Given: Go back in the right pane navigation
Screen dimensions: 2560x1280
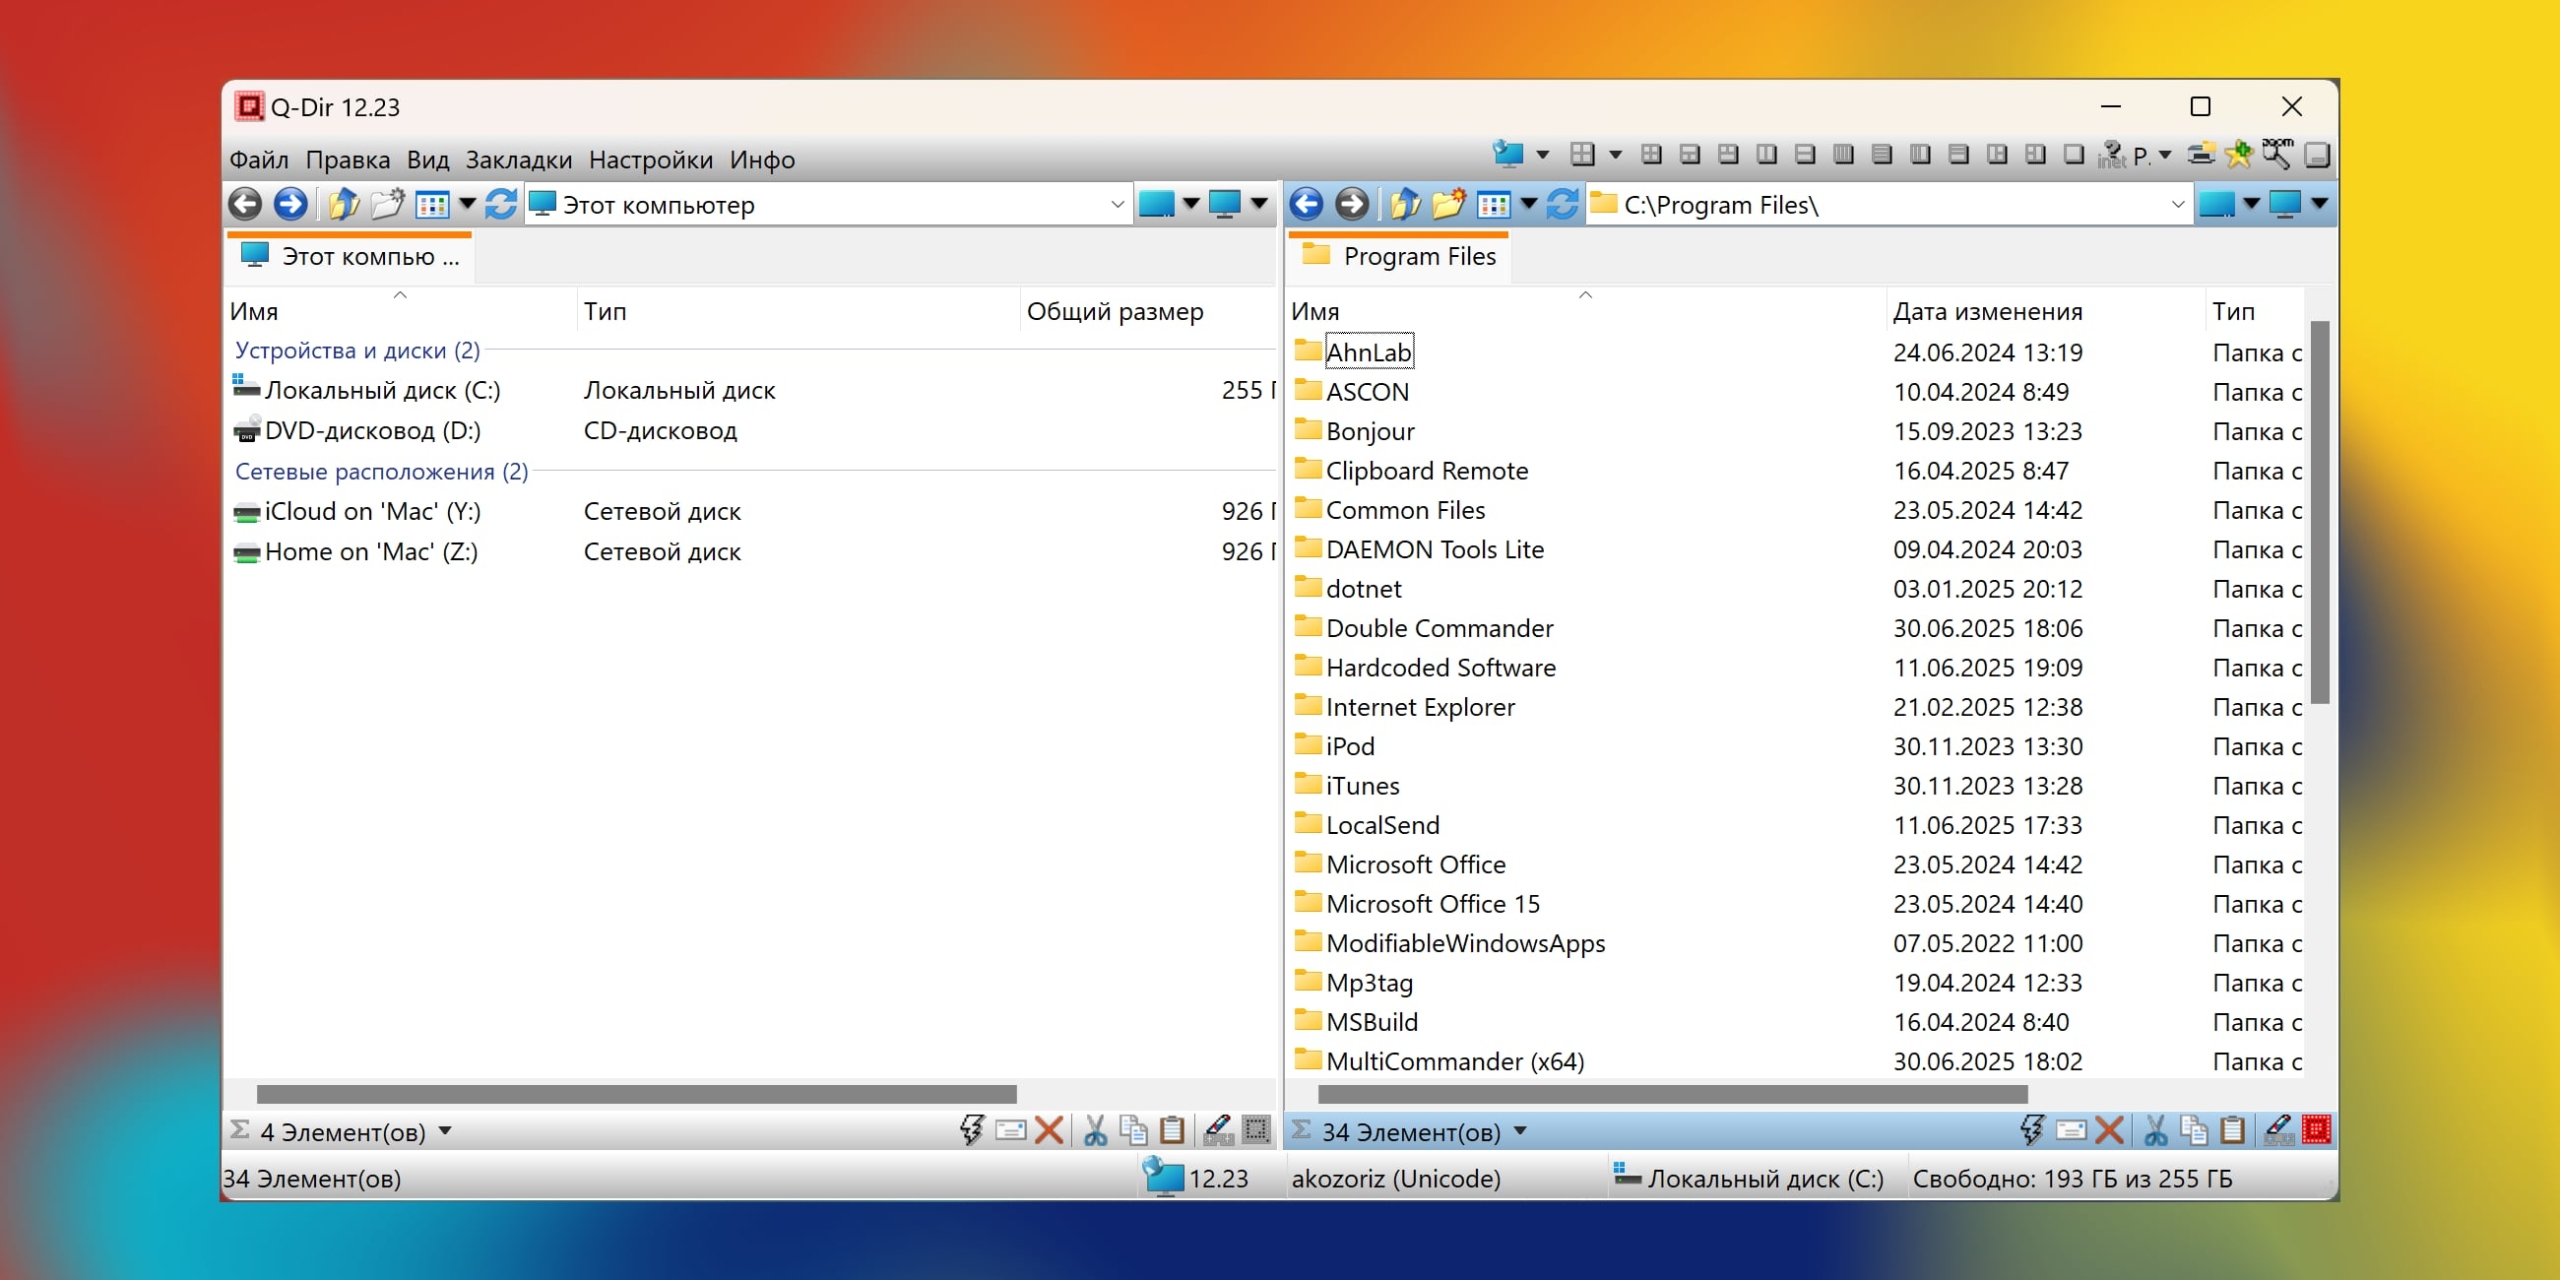Looking at the screenshot, I should pyautogui.click(x=1306, y=204).
